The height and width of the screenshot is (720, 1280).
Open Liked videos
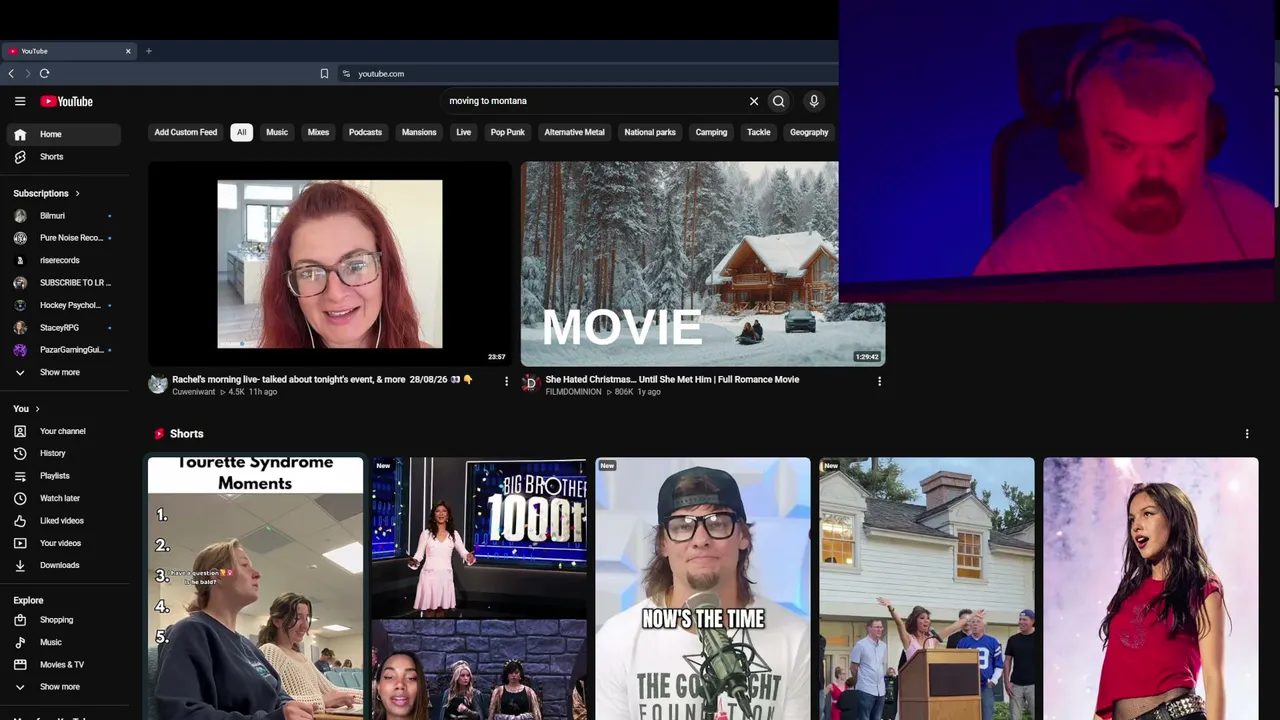[64, 521]
